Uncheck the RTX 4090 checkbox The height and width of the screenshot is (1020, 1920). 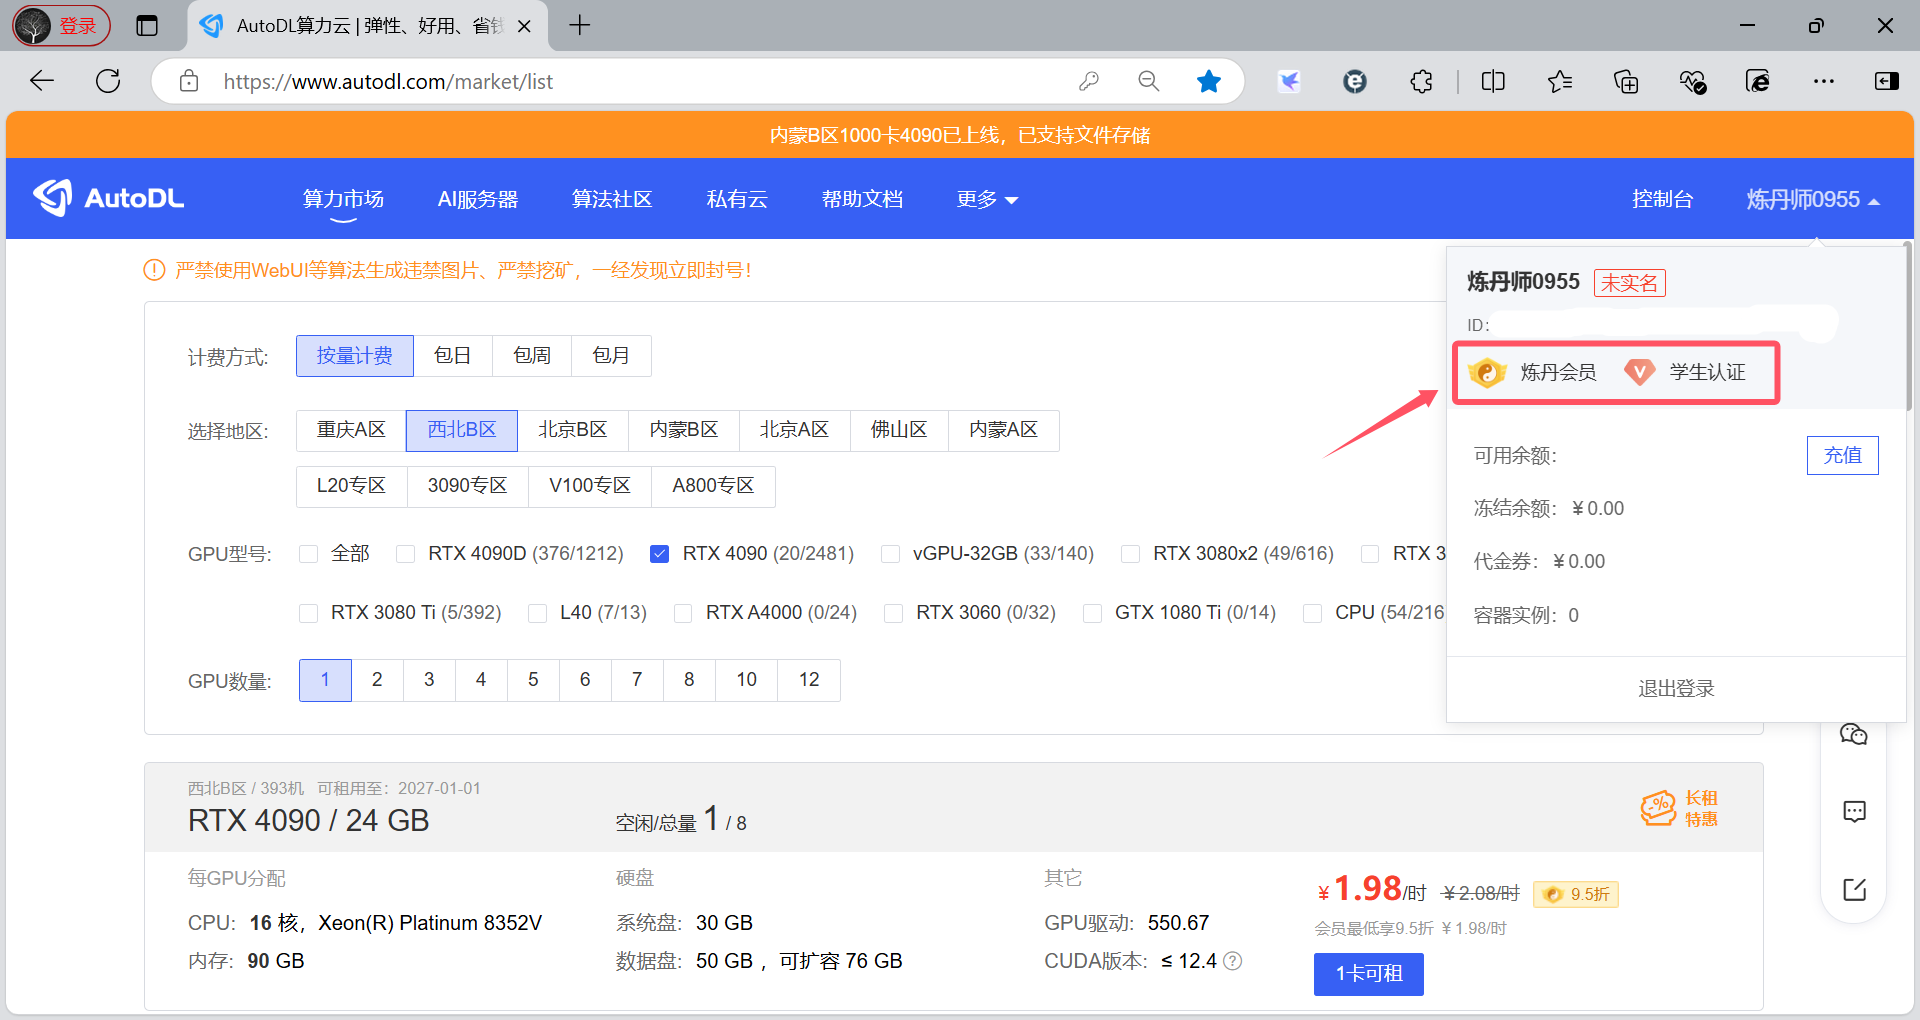[659, 554]
